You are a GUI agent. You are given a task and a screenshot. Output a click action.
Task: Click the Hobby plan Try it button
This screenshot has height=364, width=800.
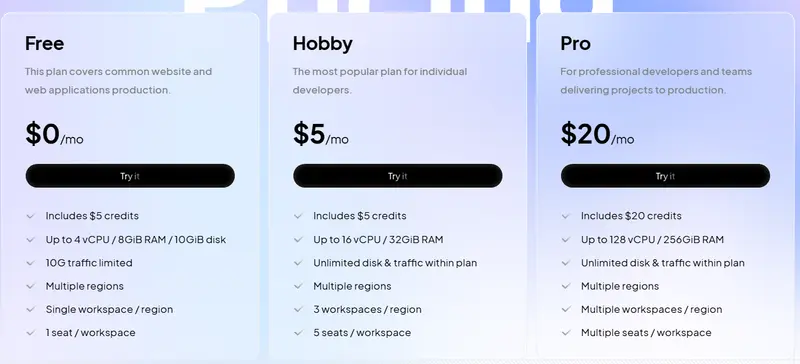coord(397,176)
